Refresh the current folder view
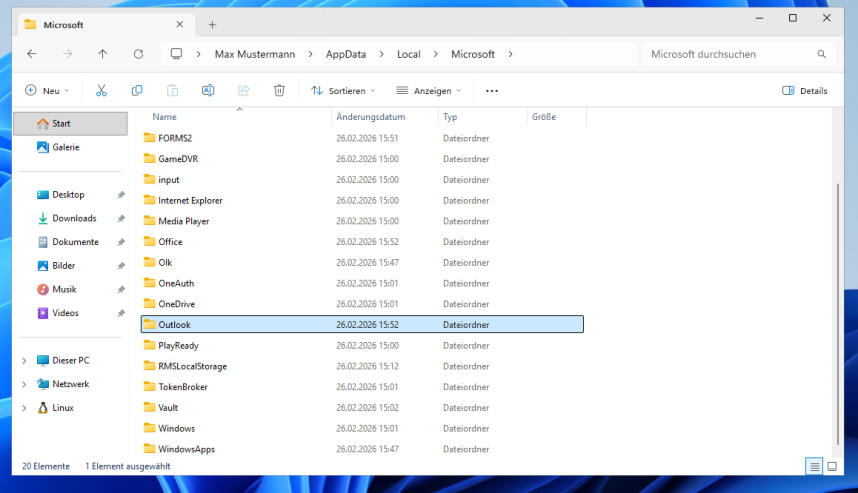The width and height of the screenshot is (858, 493). pyautogui.click(x=138, y=54)
